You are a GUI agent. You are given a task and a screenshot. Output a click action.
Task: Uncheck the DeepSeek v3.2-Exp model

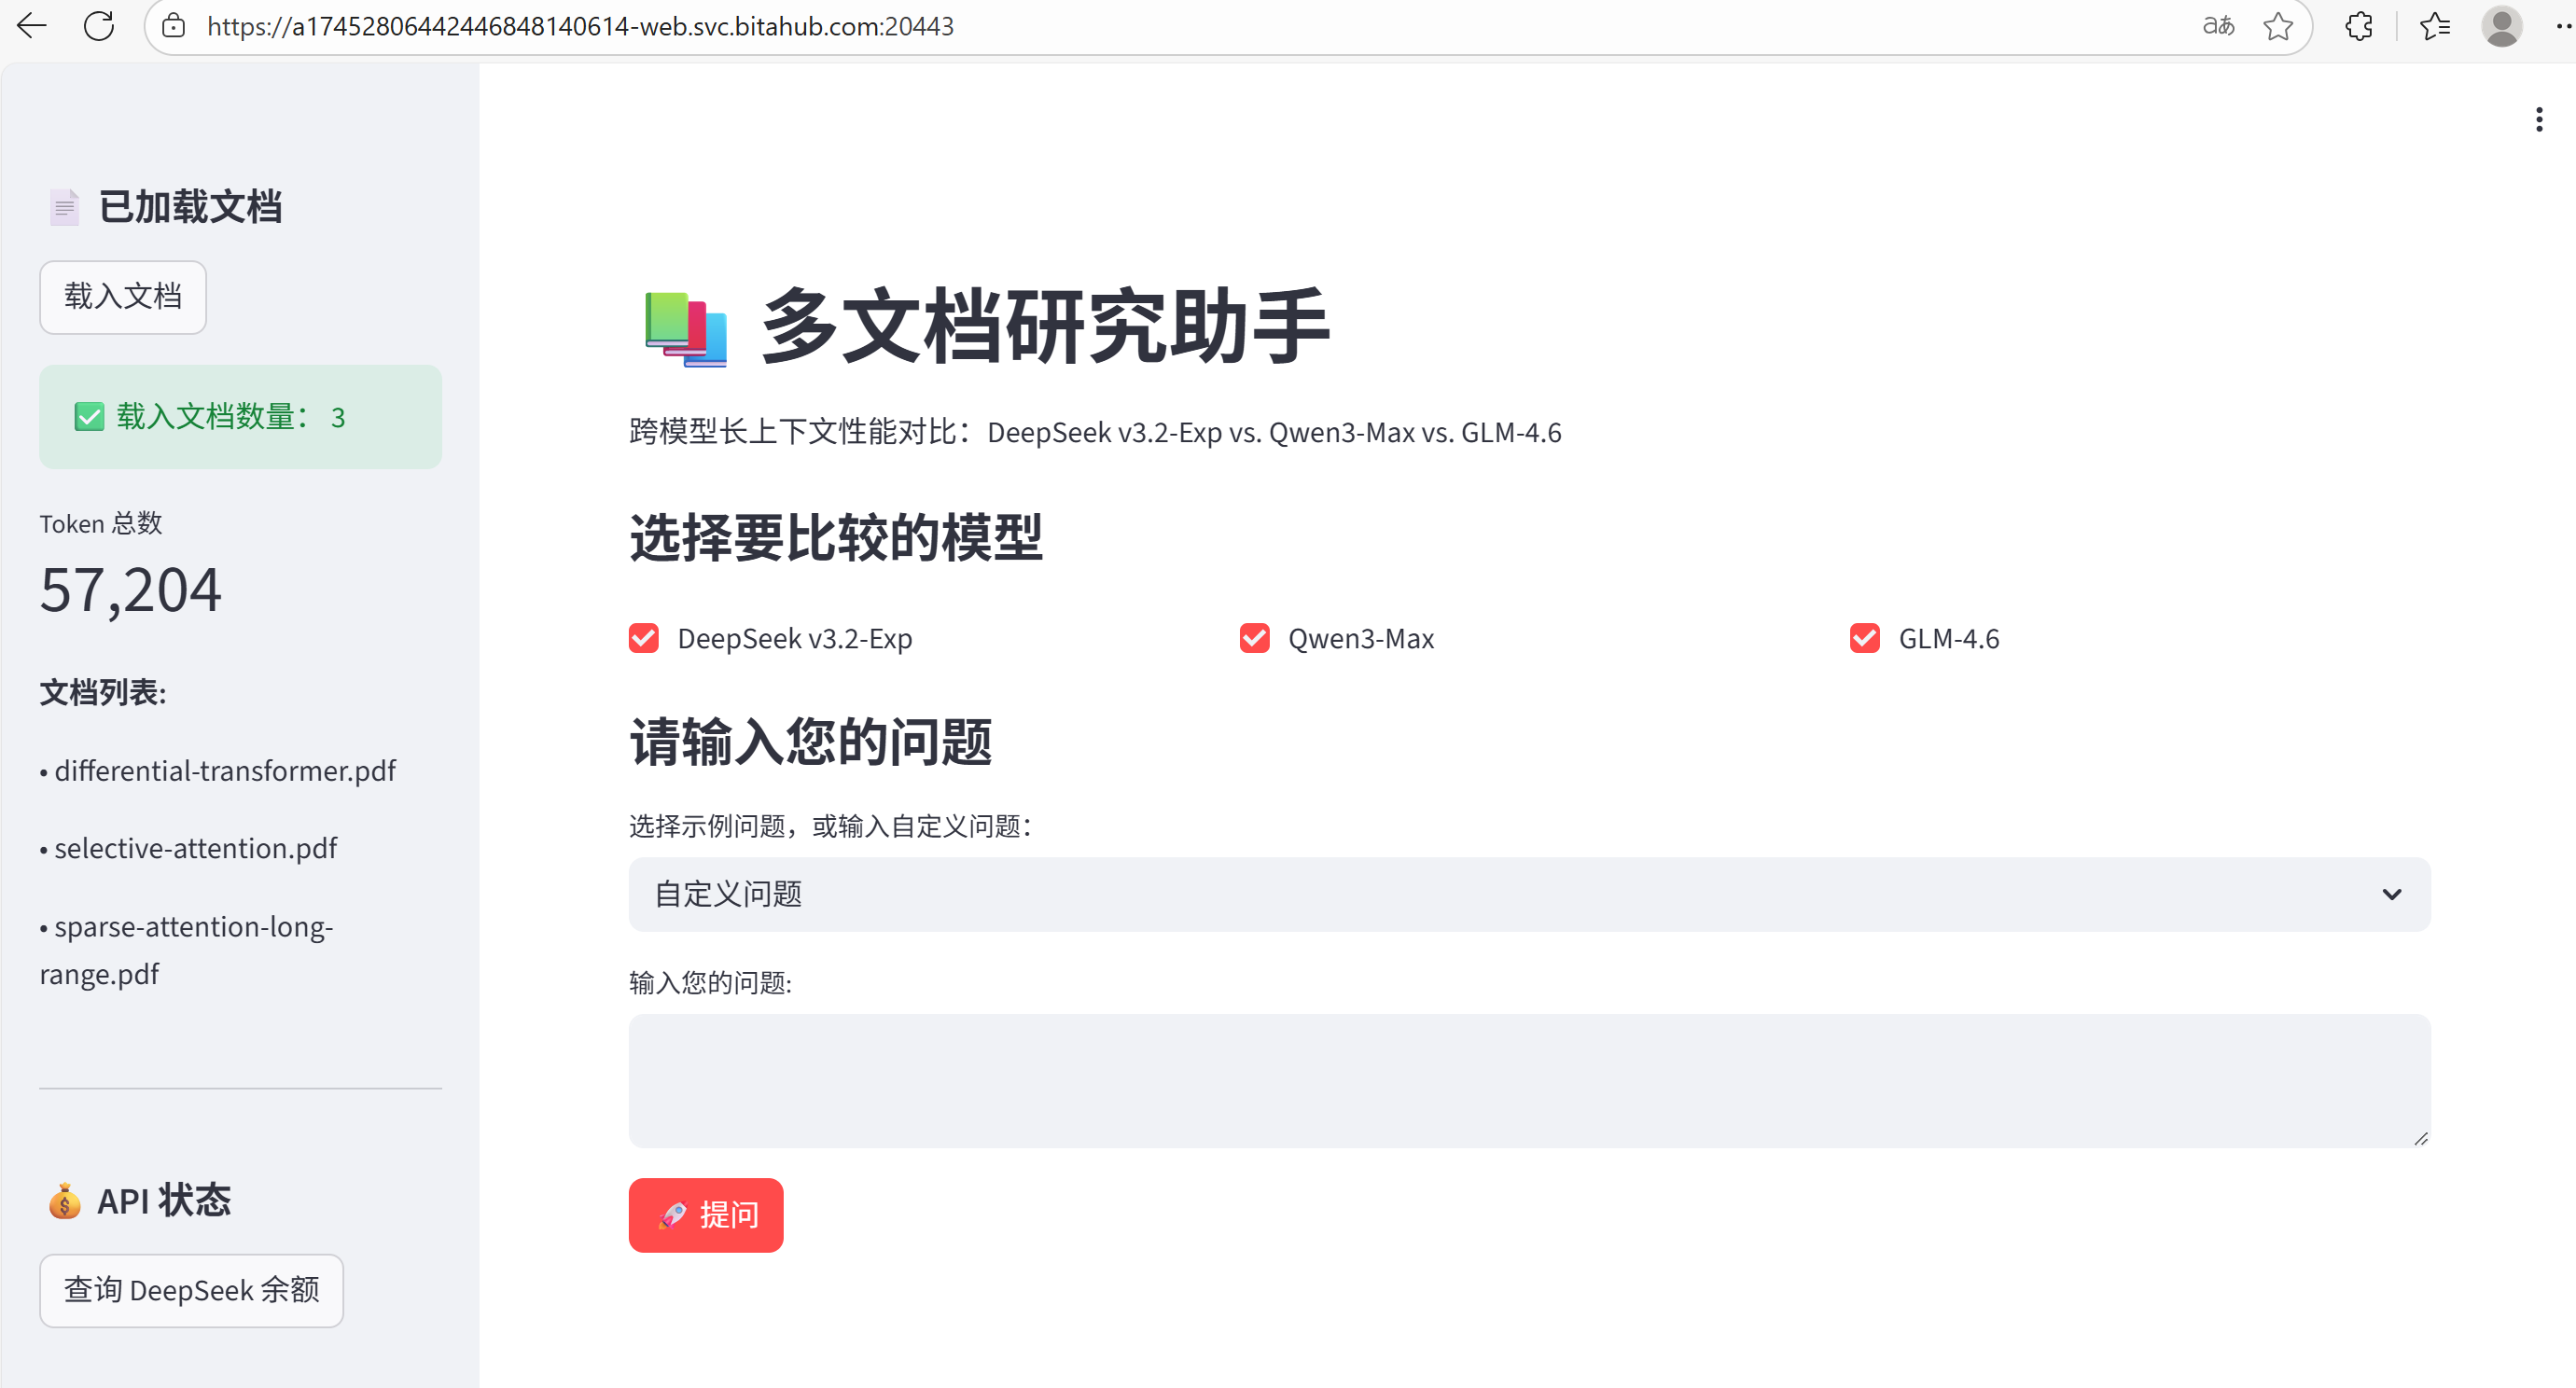[644, 638]
